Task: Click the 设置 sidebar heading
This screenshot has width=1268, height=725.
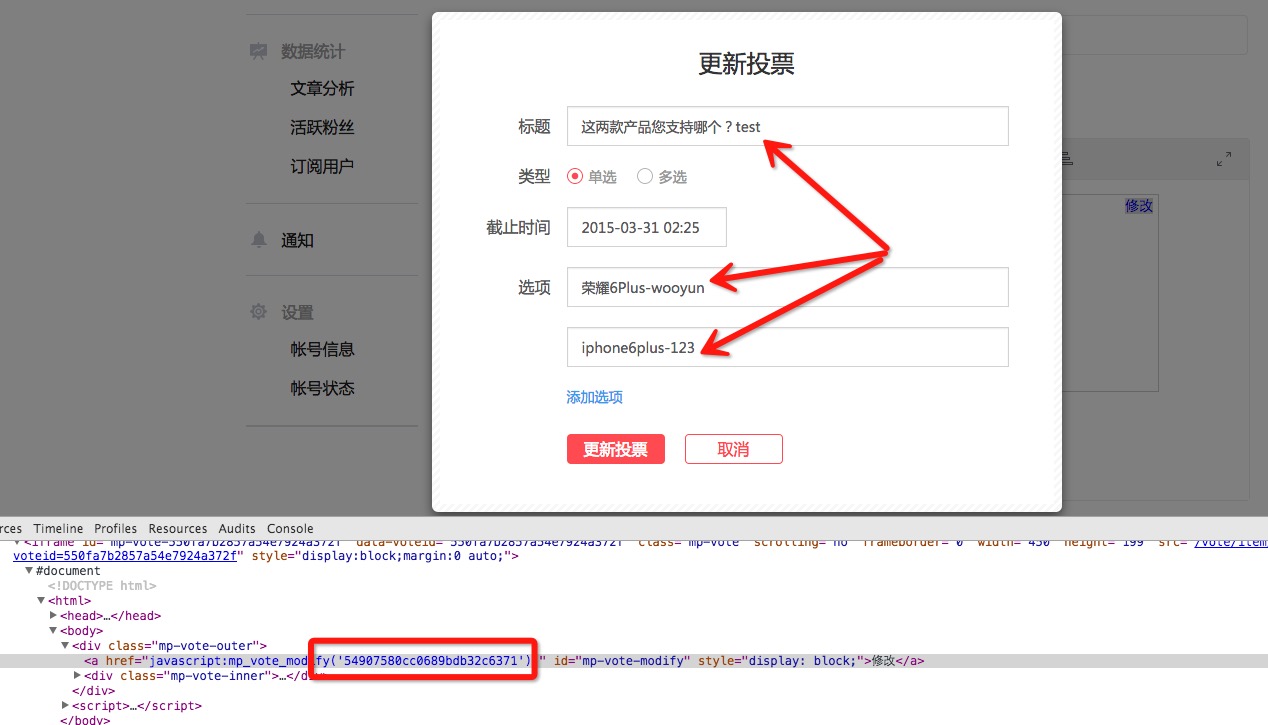Action: tap(297, 313)
